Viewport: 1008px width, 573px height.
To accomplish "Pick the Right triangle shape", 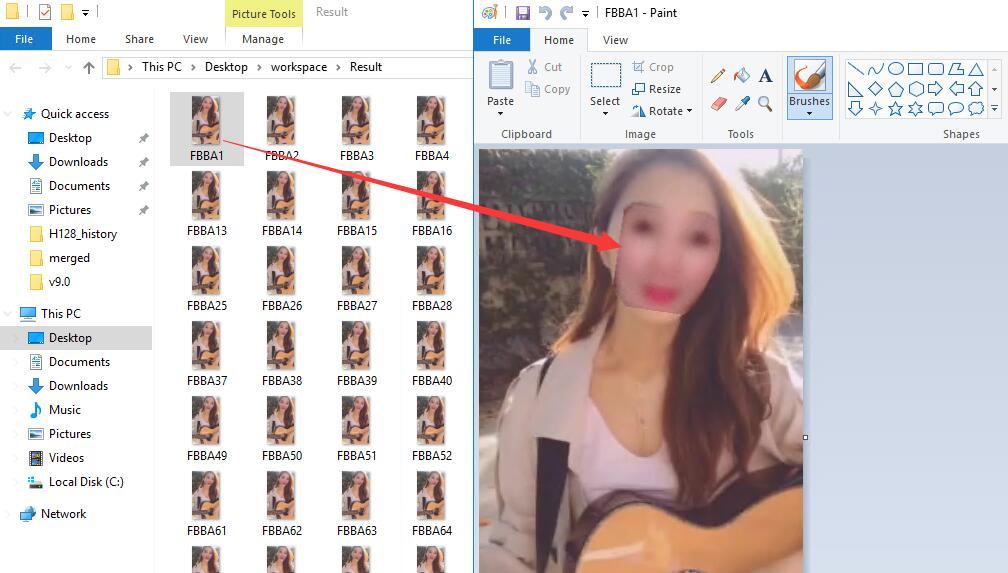I will pyautogui.click(x=855, y=89).
